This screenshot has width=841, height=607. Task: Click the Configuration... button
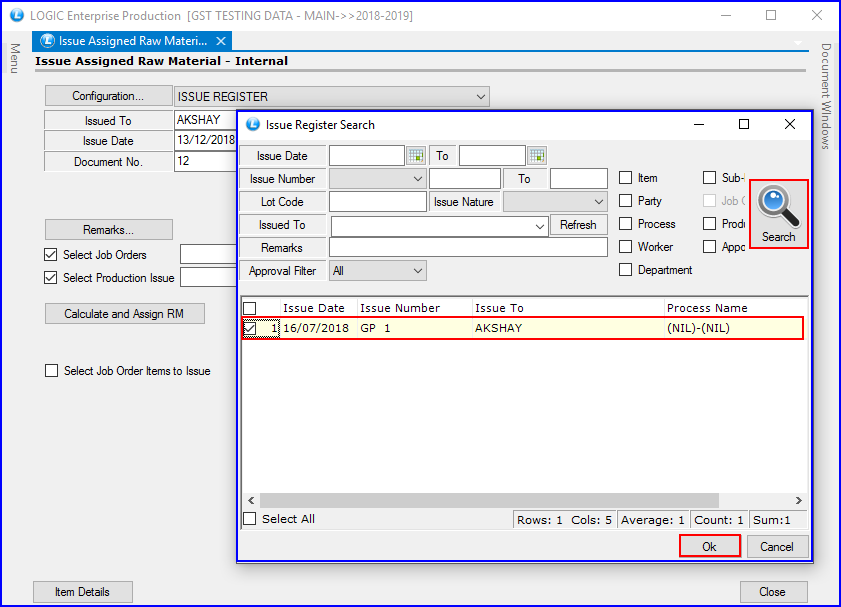coord(108,96)
